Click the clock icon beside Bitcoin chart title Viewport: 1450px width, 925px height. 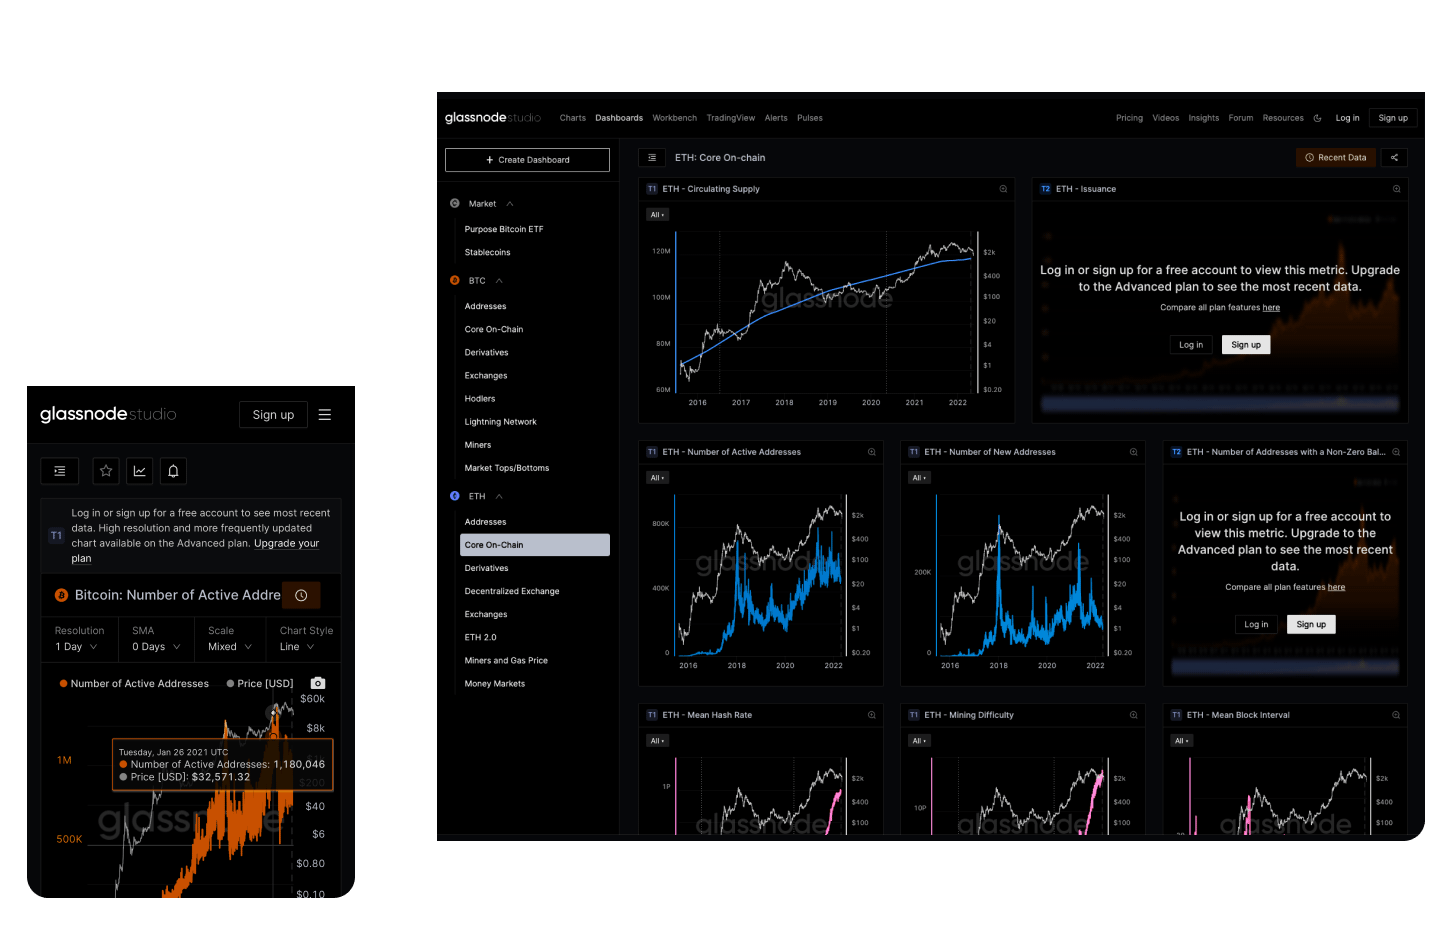(301, 595)
